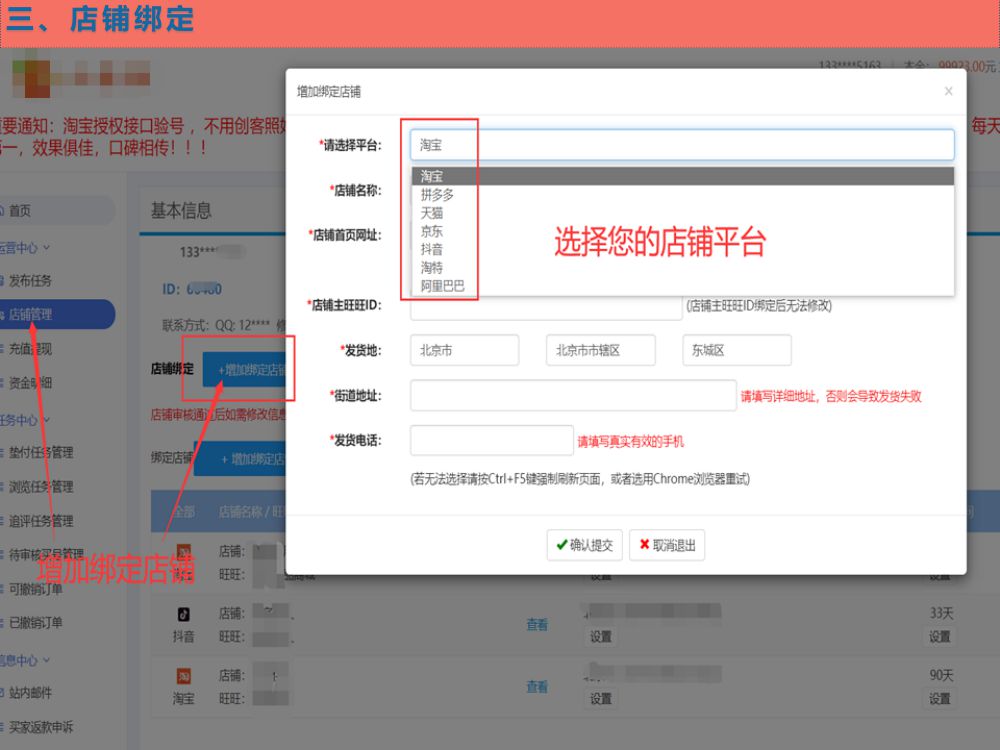Pick 淘特 in the platform dropdown list
The width and height of the screenshot is (1000, 750).
(x=682, y=268)
